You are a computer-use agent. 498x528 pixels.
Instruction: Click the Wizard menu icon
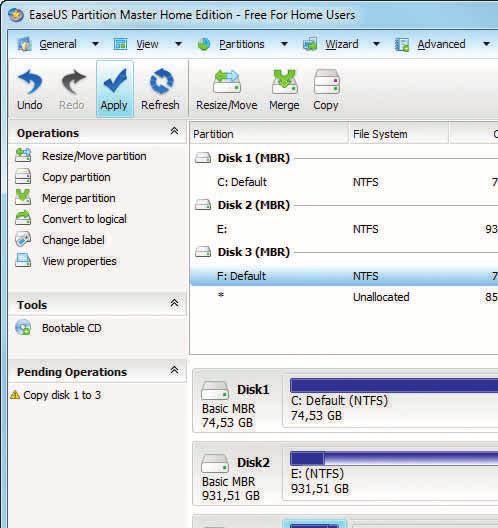310,44
